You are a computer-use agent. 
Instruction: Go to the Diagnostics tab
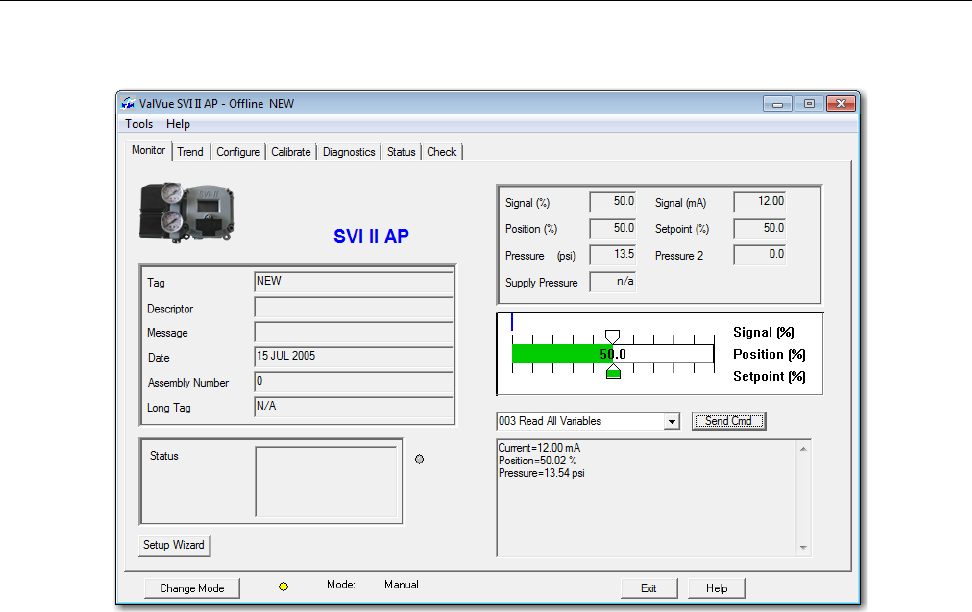pyautogui.click(x=349, y=152)
